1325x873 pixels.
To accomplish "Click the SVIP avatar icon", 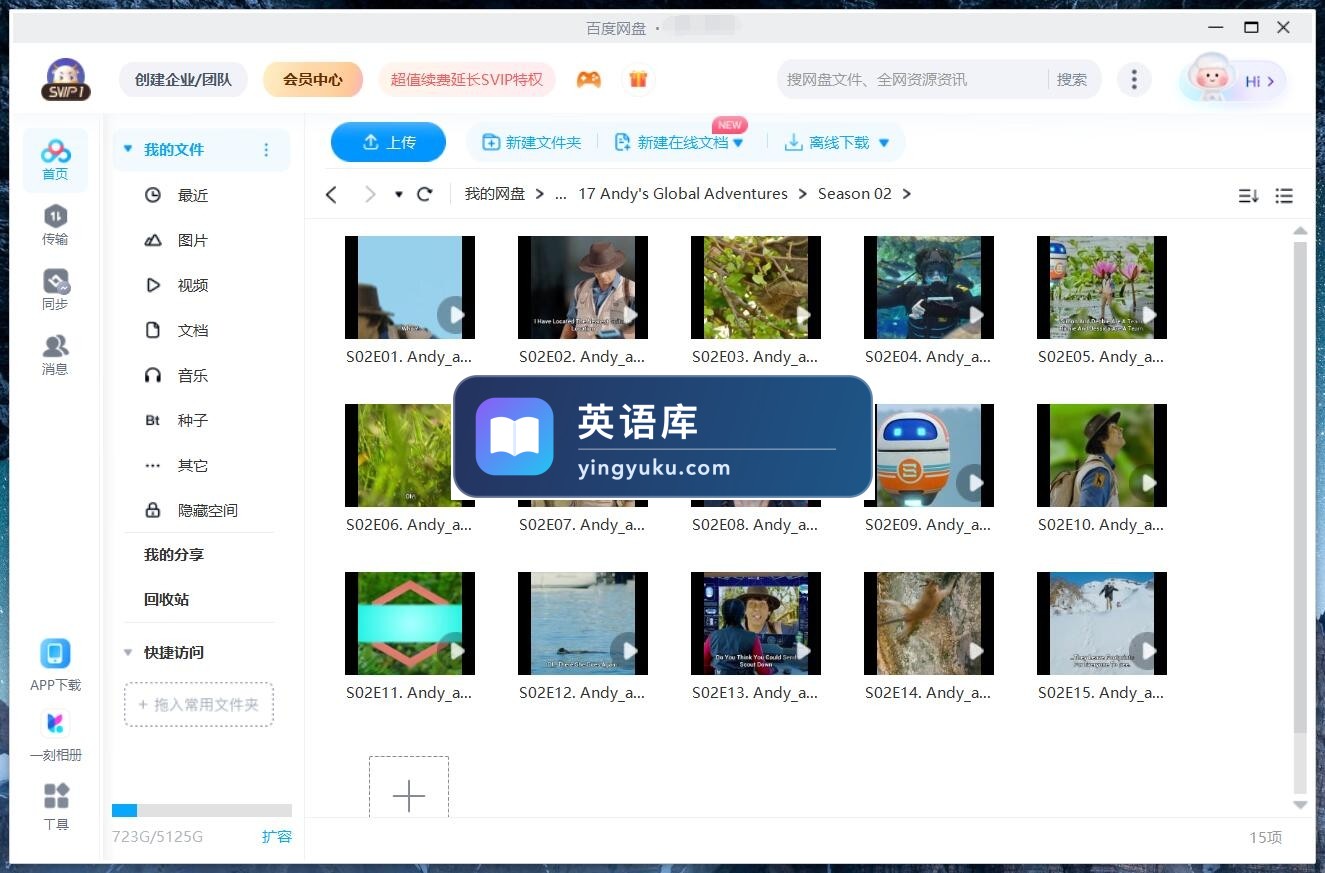I will (x=65, y=80).
